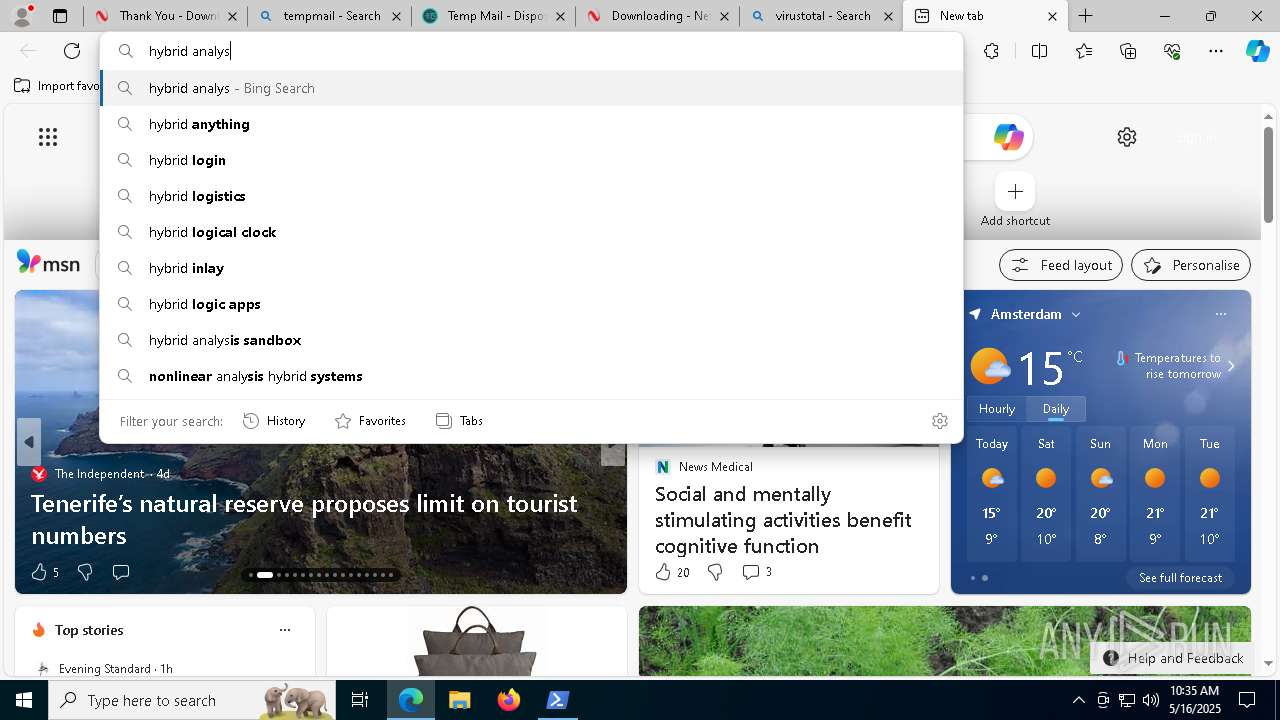Image resolution: width=1280 pixels, height=720 pixels.
Task: Click the Windows taskbar search box
Action: tap(192, 700)
